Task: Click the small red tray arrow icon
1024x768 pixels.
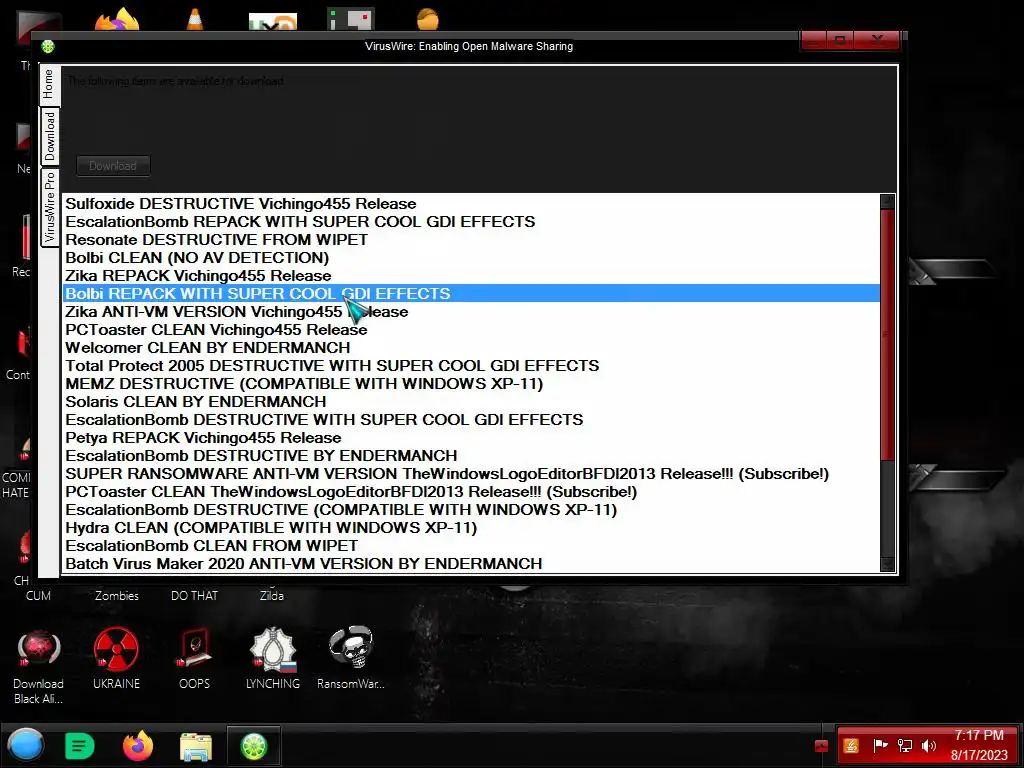Action: [x=822, y=746]
